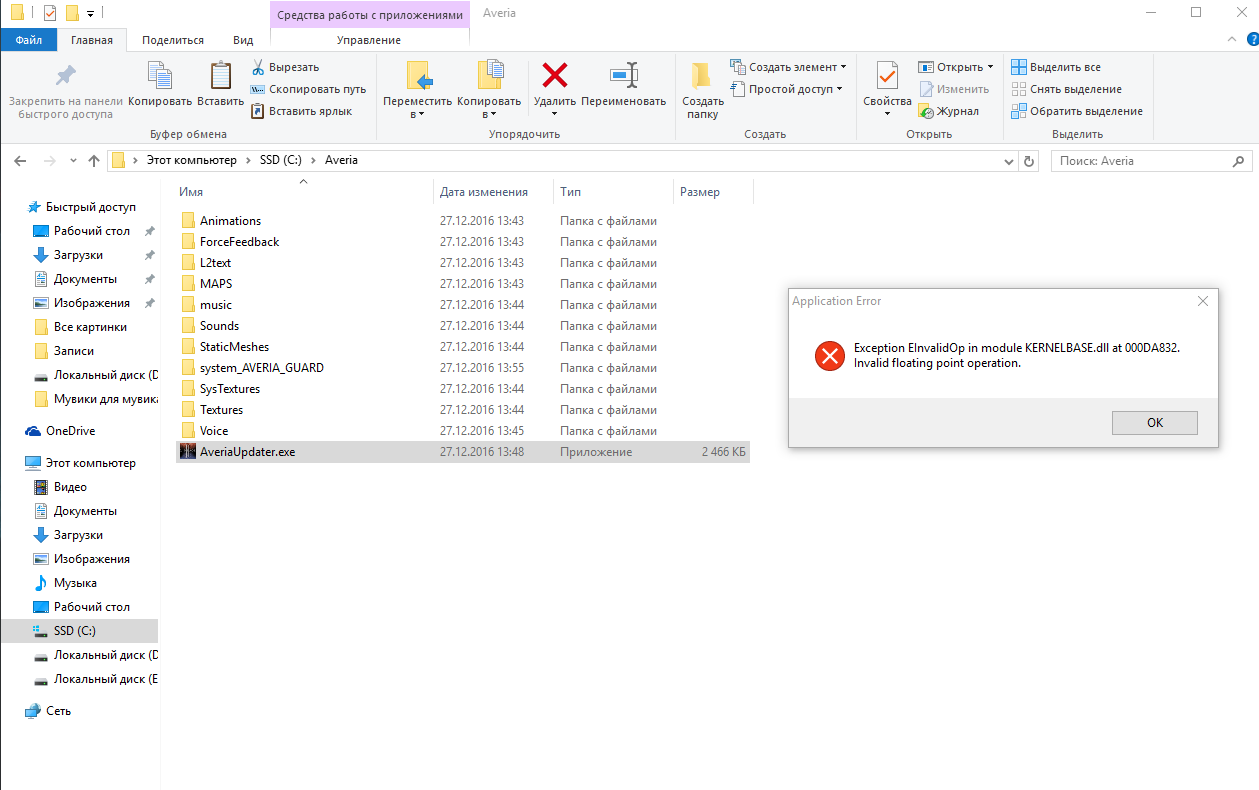The height and width of the screenshot is (790, 1259).
Task: Click the Вырезать scissors icon
Action: click(x=258, y=67)
